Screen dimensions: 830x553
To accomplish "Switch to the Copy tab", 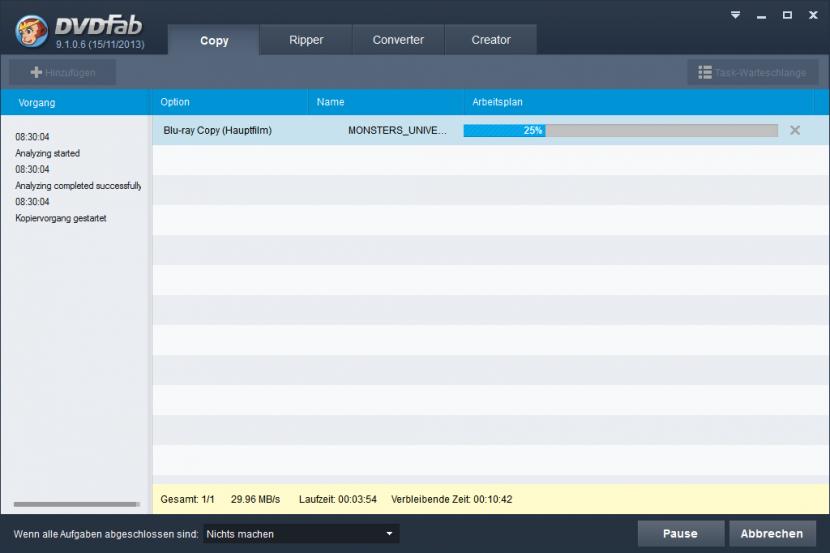I will tap(214, 41).
